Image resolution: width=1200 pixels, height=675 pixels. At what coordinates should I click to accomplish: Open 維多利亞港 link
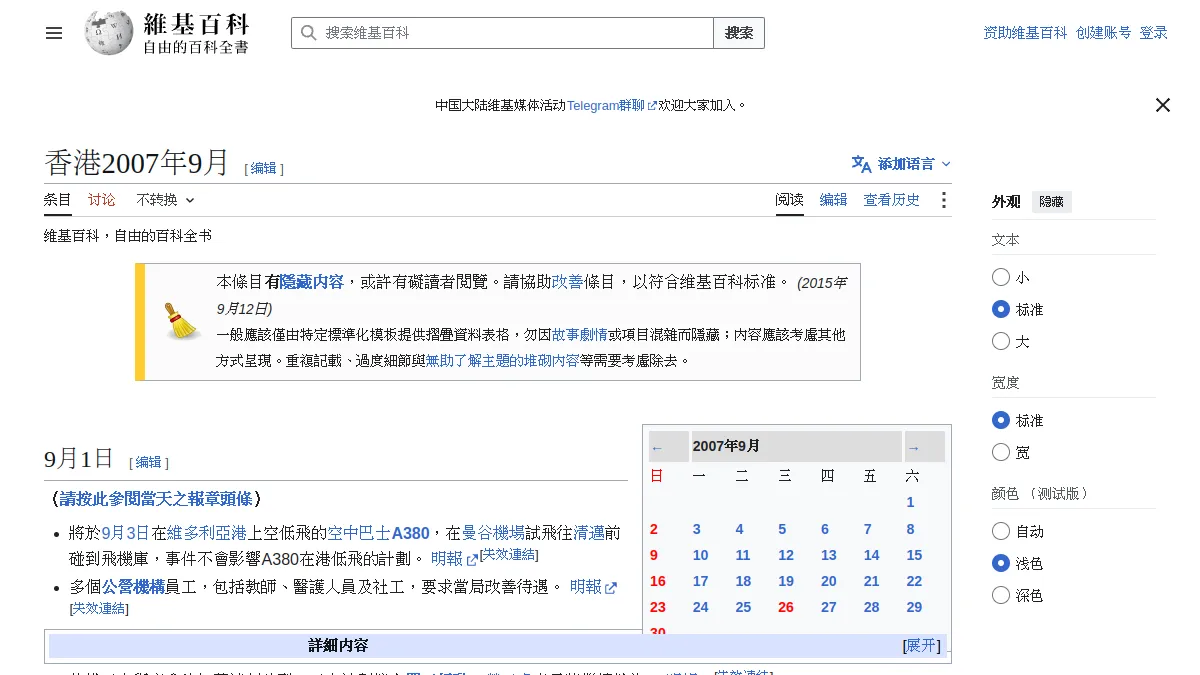[x=207, y=533]
